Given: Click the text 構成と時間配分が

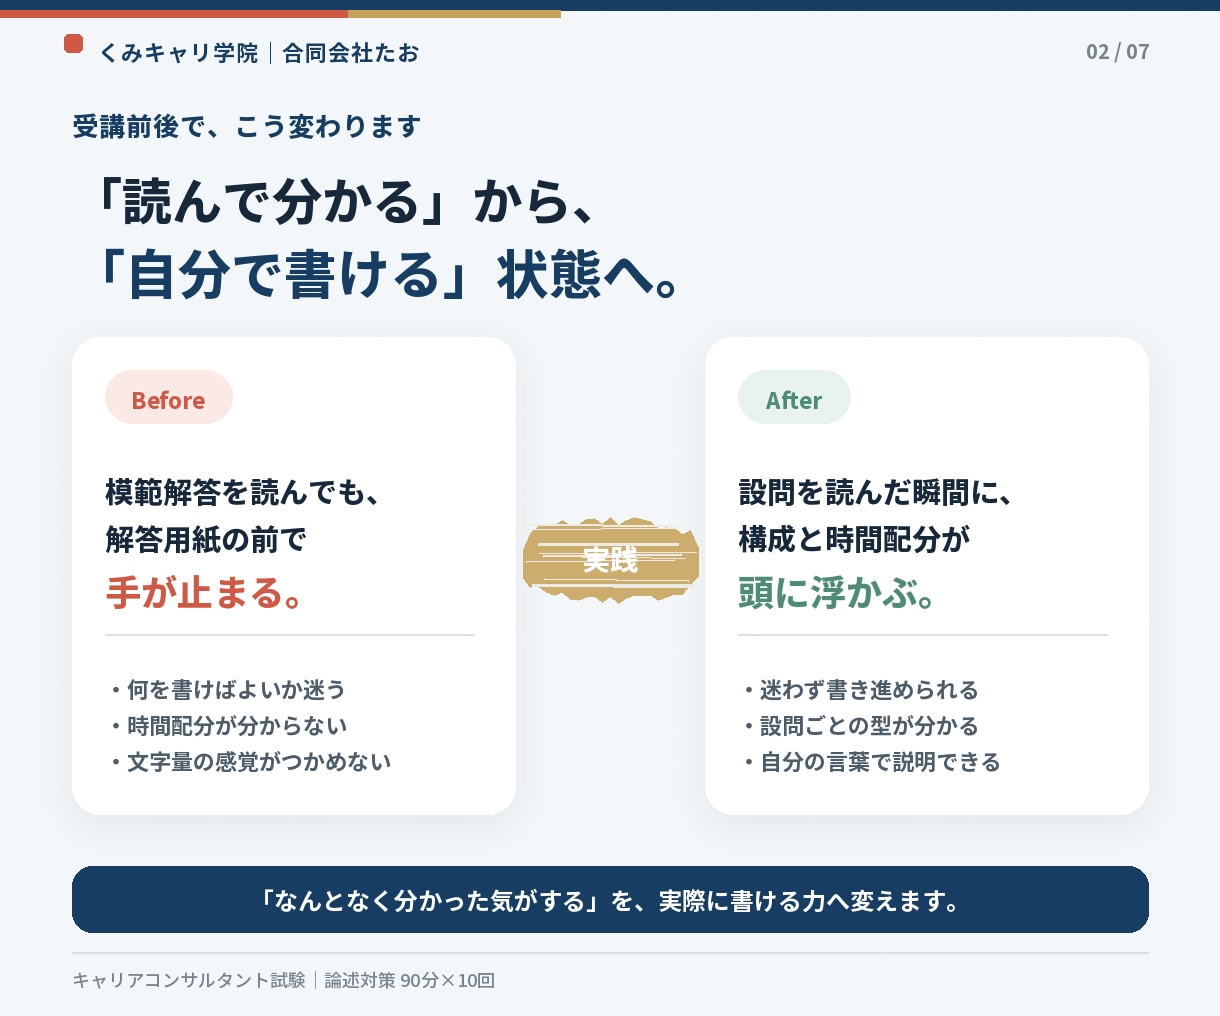Looking at the screenshot, I should click(855, 540).
